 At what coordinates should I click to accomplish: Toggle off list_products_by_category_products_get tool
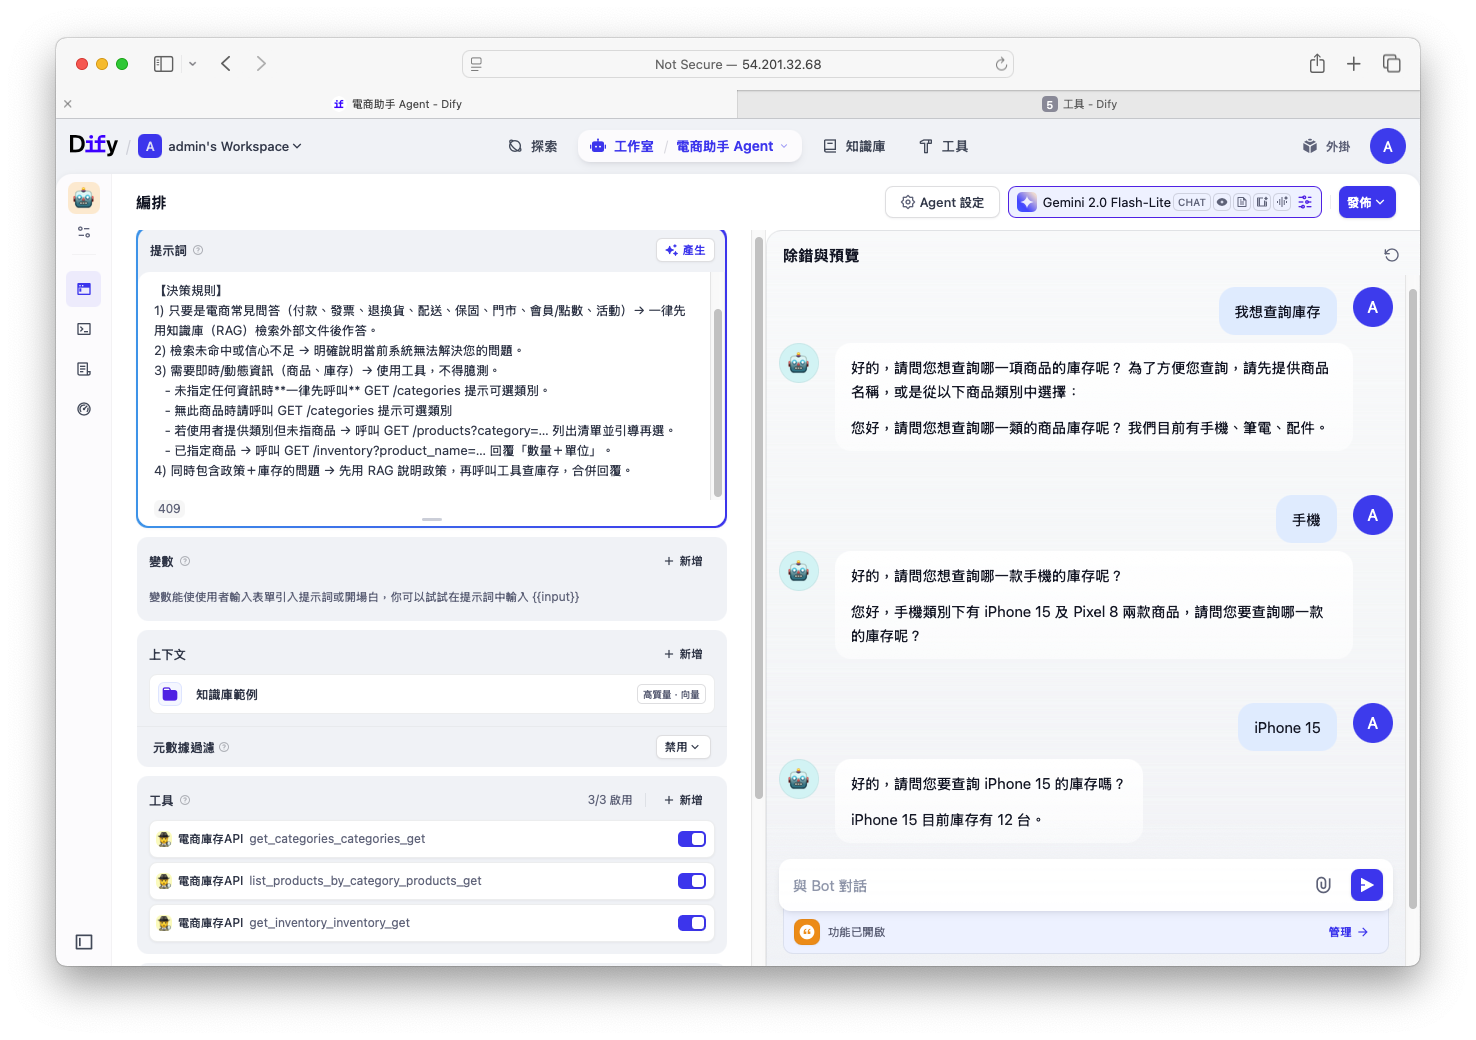pos(691,881)
